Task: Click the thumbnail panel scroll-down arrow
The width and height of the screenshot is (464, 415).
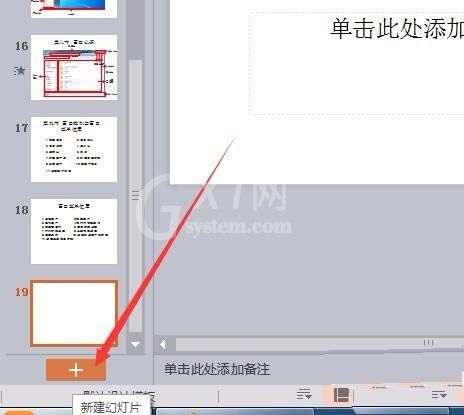Action: pyautogui.click(x=135, y=344)
